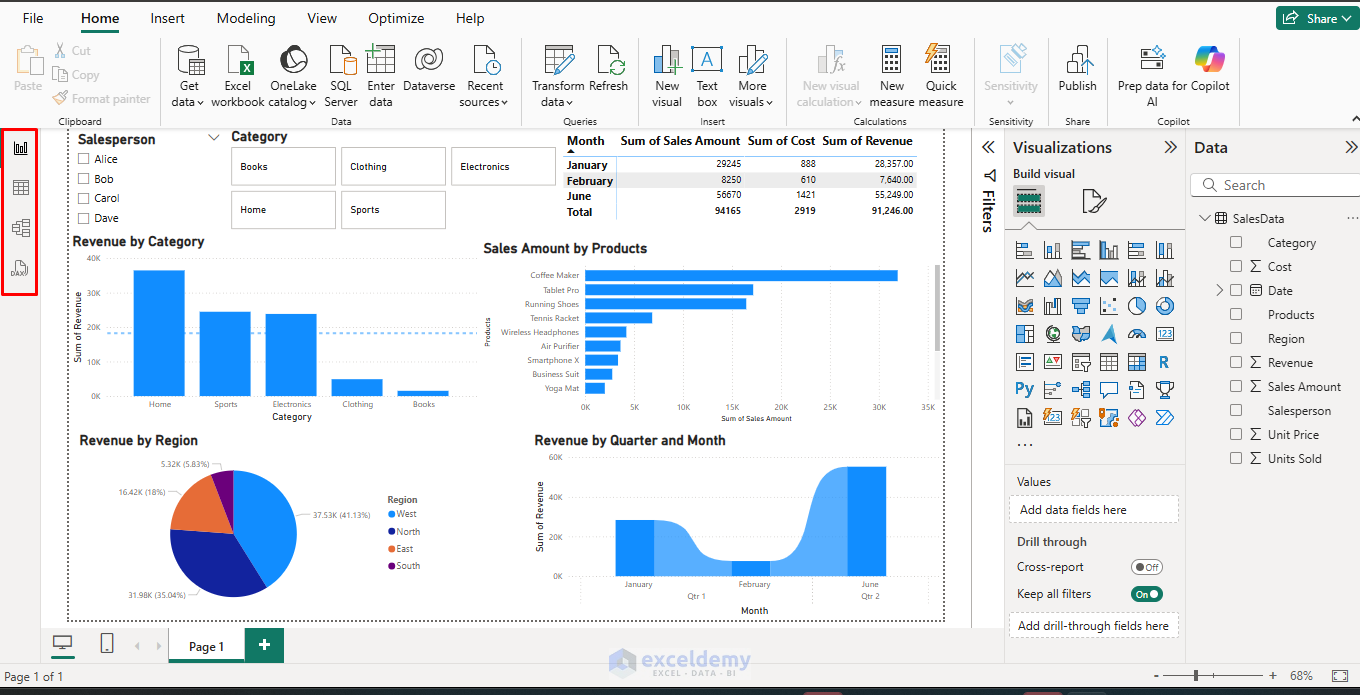Image resolution: width=1360 pixels, height=695 pixels.
Task: Select the R script visual icon
Action: click(1165, 362)
